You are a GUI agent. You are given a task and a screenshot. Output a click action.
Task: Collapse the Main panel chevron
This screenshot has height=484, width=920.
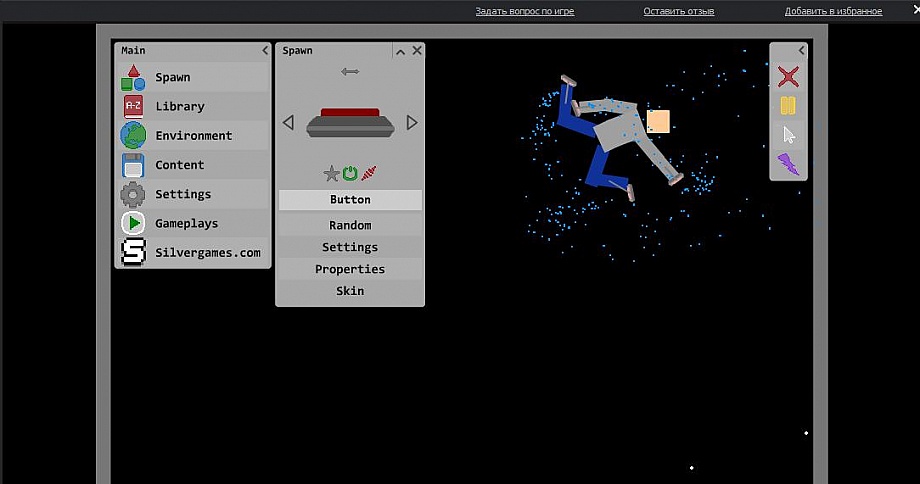point(265,50)
